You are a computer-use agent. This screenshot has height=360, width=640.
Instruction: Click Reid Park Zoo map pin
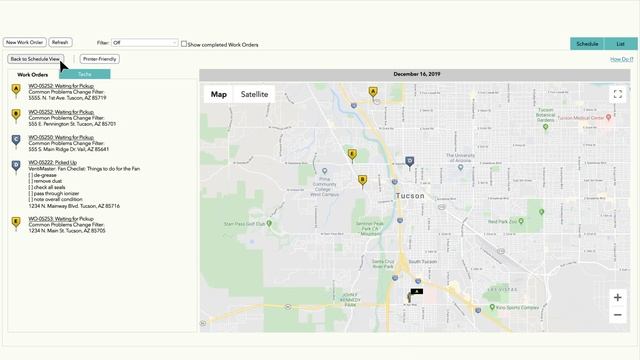[x=521, y=221]
